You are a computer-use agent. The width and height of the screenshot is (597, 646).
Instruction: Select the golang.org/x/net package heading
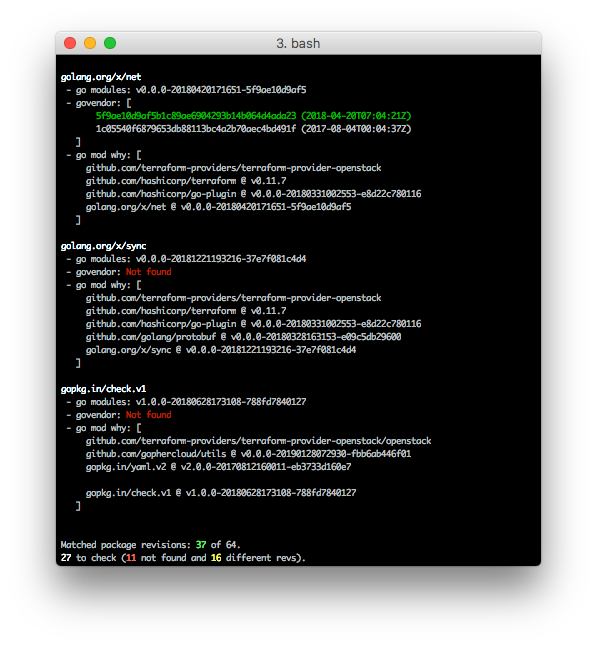click(101, 77)
